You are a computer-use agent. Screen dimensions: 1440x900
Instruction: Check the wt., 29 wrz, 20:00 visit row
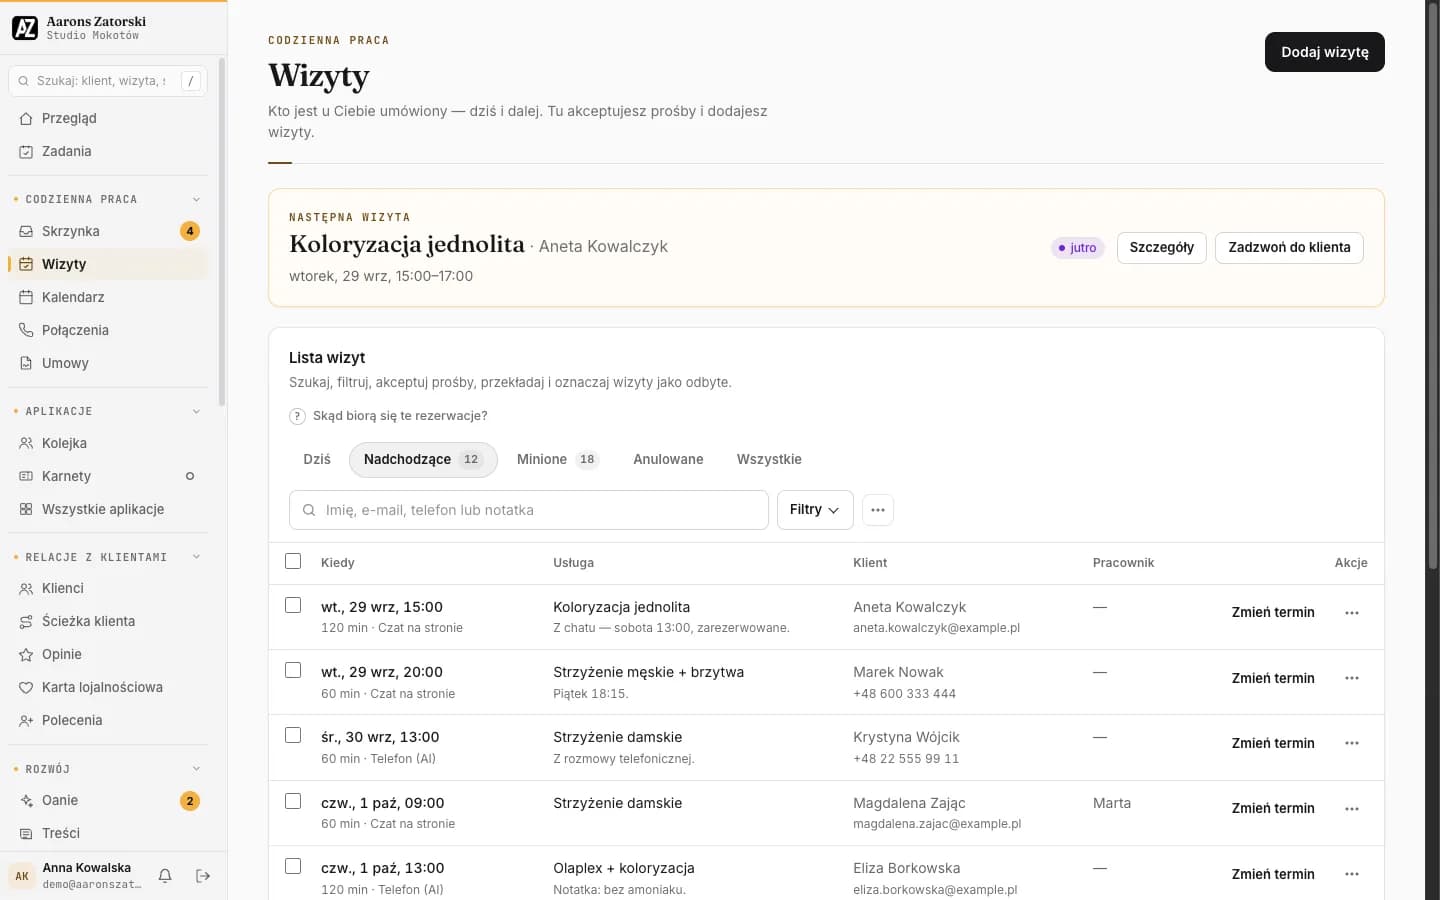(293, 670)
